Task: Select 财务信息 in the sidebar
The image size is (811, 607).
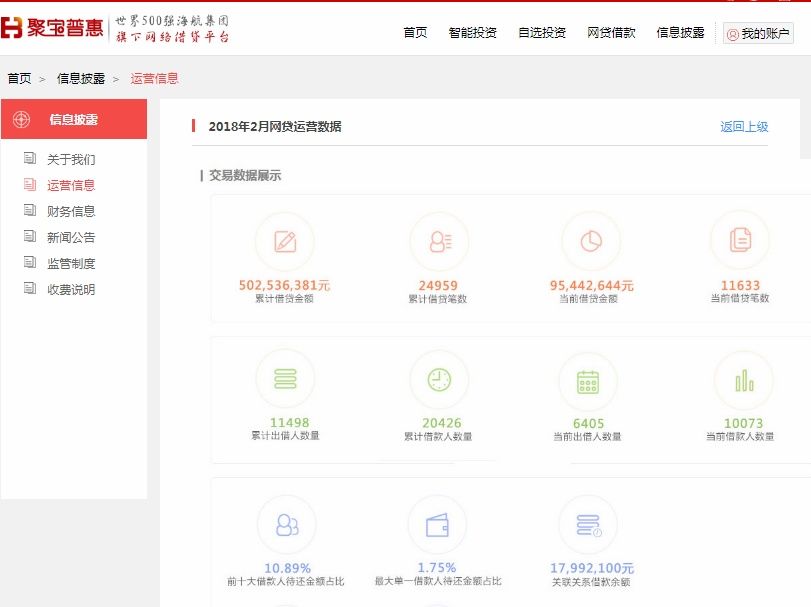Action: [71, 211]
